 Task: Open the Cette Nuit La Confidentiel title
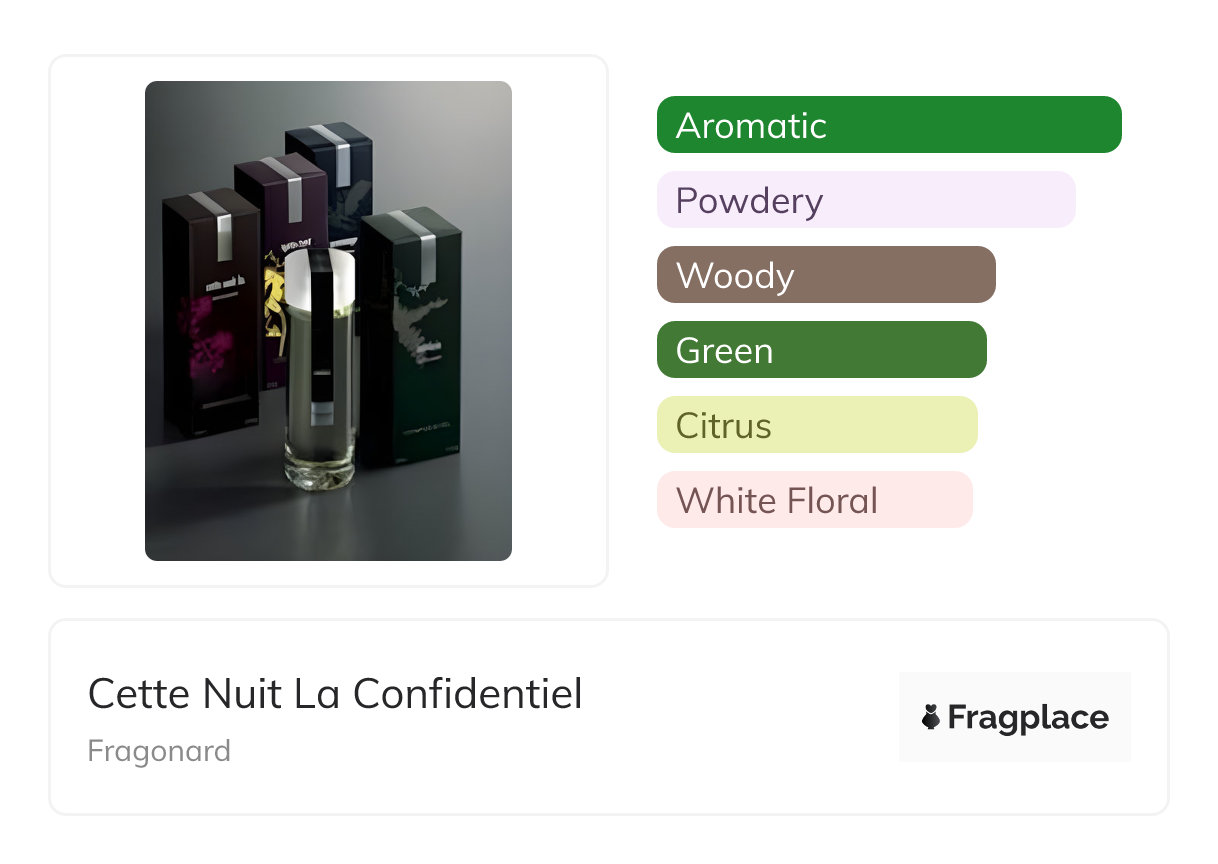335,693
